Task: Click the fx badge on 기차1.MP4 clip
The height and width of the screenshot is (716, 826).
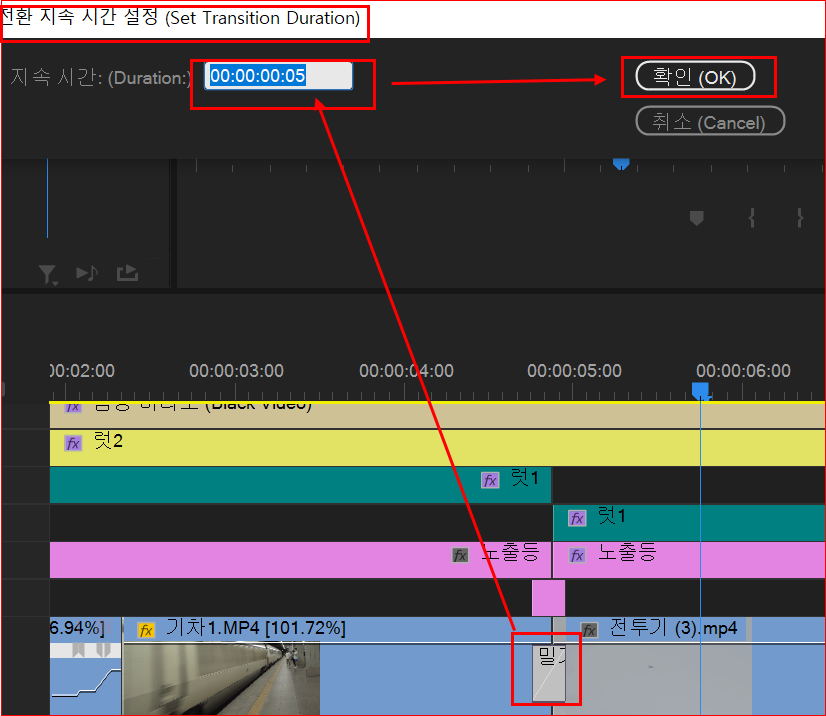Action: coord(146,630)
